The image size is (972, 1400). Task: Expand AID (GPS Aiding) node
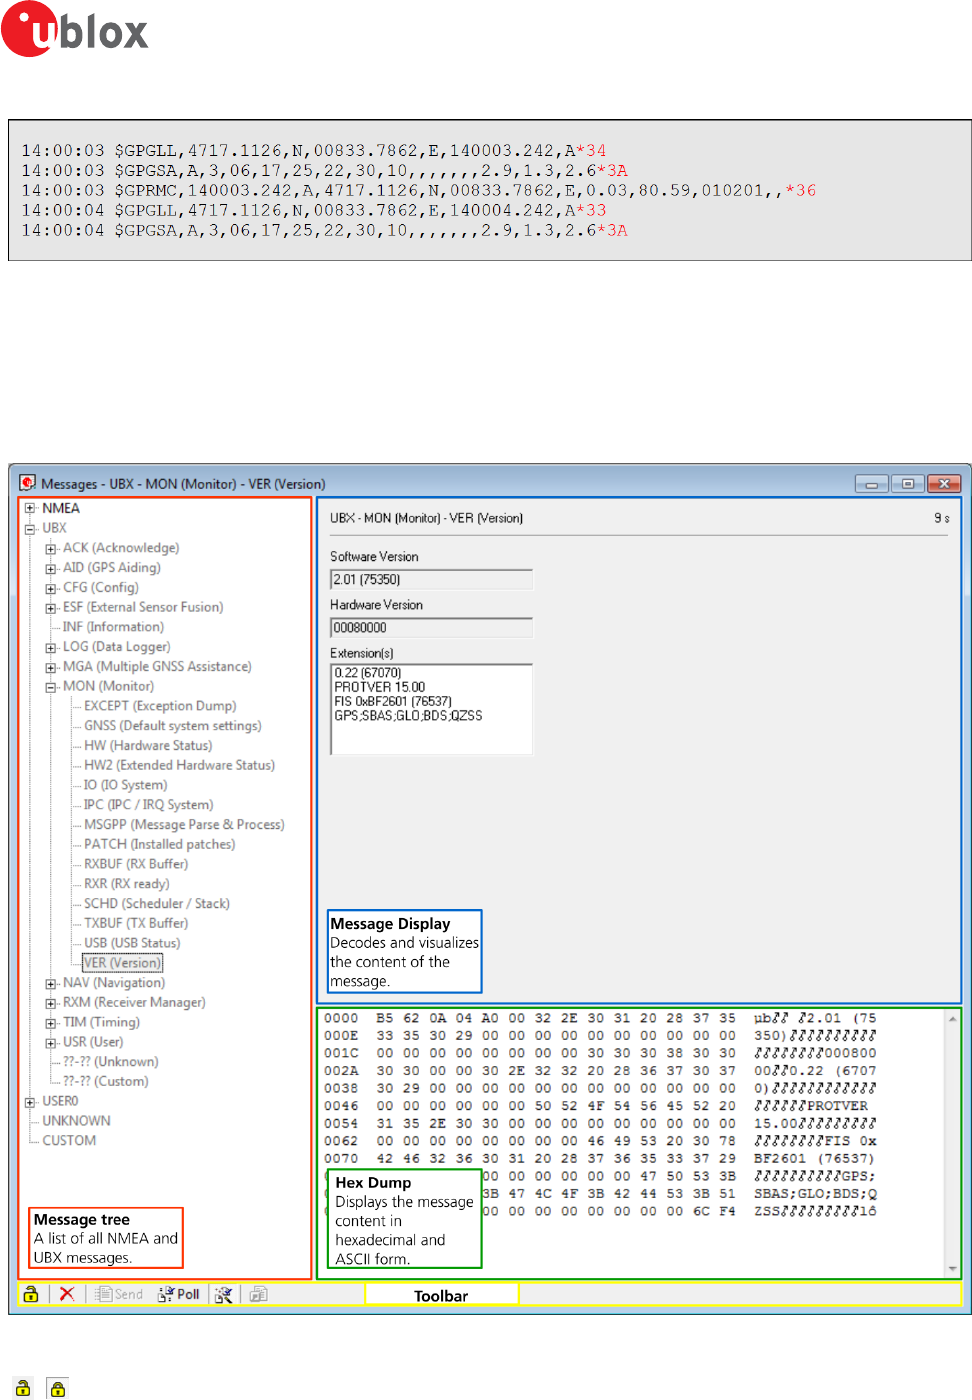coord(51,568)
